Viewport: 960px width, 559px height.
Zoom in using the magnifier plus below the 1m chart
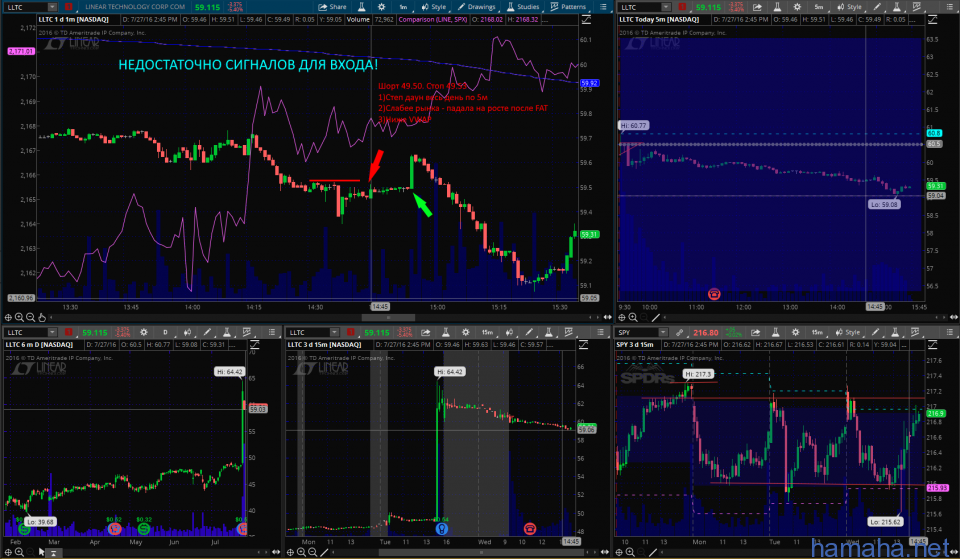pos(20,317)
